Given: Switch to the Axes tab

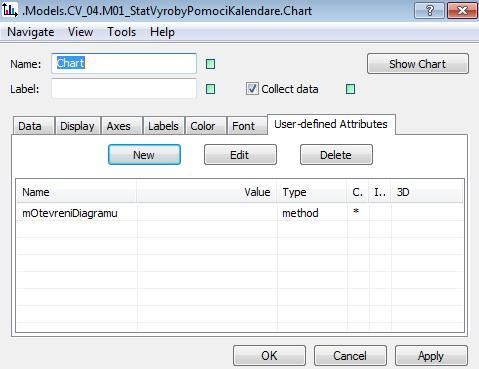Looking at the screenshot, I should point(122,126).
